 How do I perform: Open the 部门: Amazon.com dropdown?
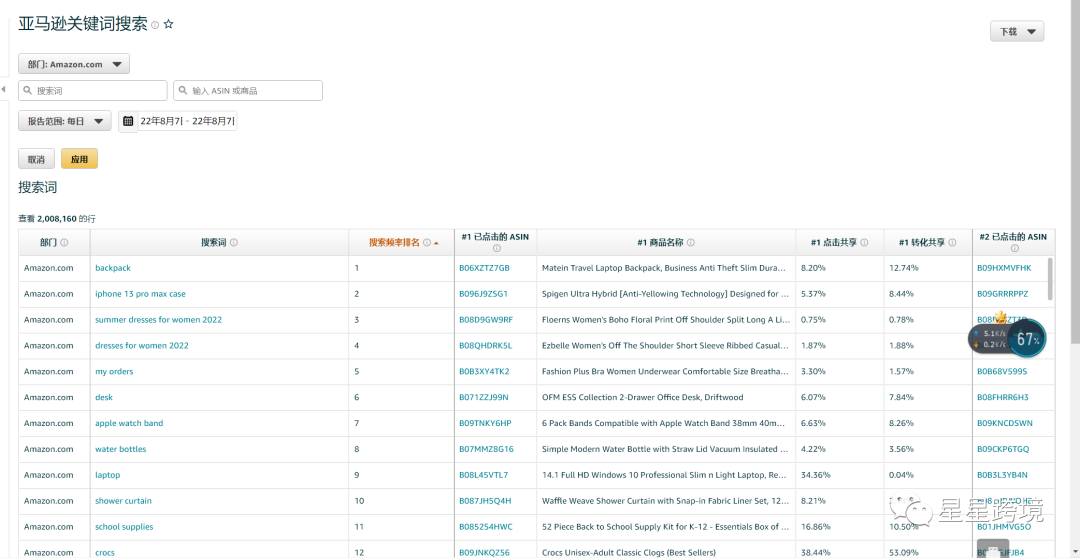[74, 64]
